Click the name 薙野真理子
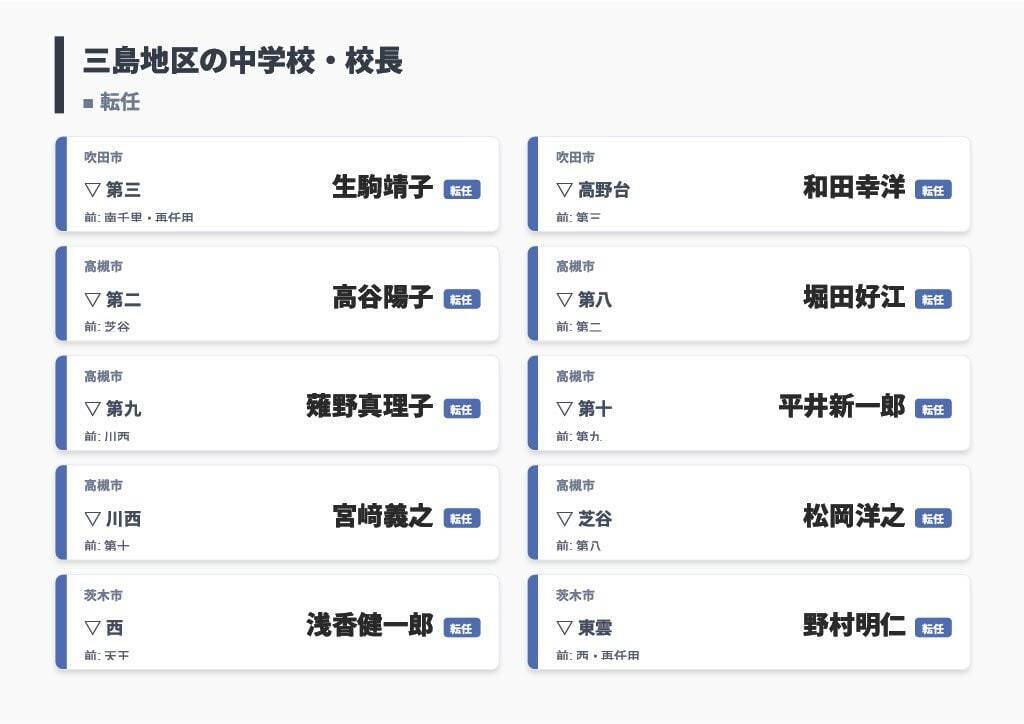 click(x=369, y=406)
